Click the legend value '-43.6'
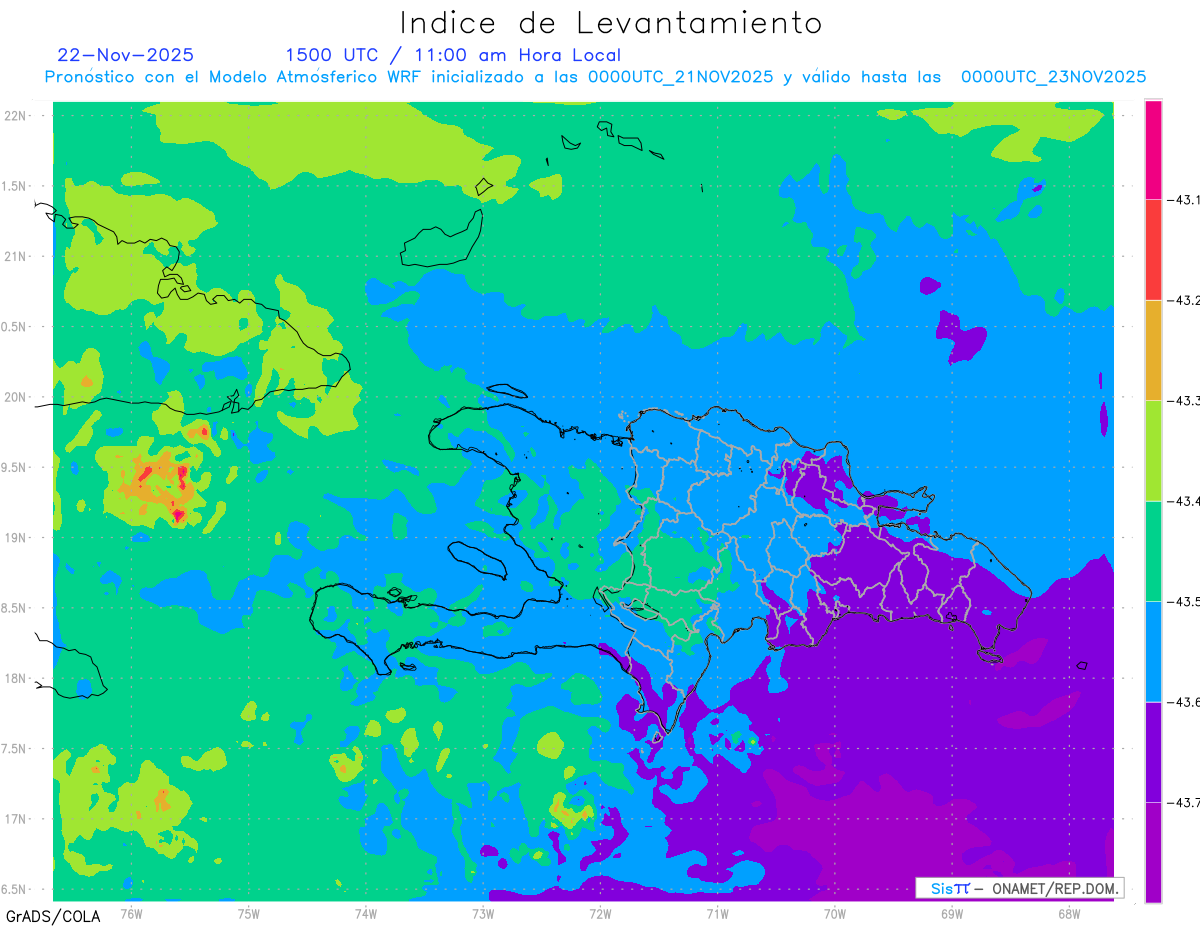 (x=1183, y=702)
